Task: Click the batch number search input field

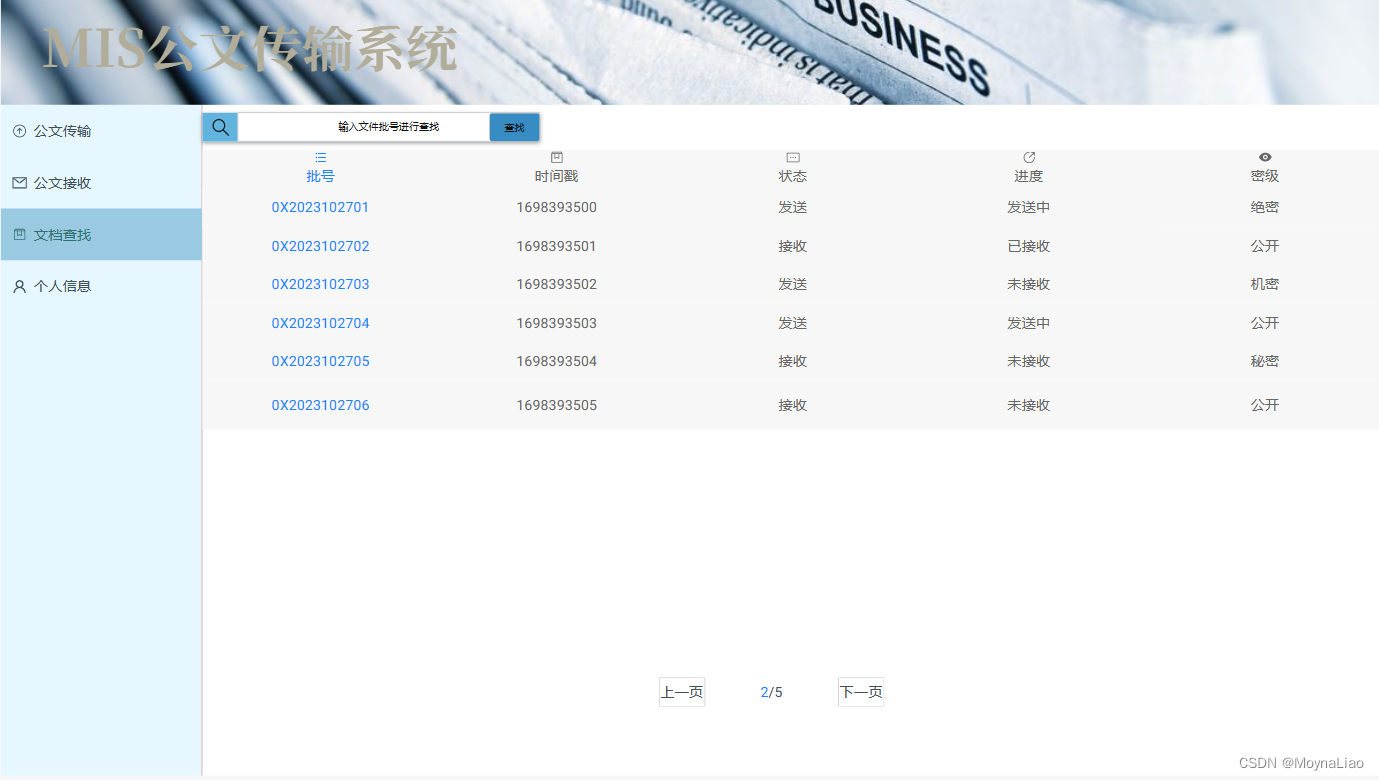Action: (x=363, y=127)
